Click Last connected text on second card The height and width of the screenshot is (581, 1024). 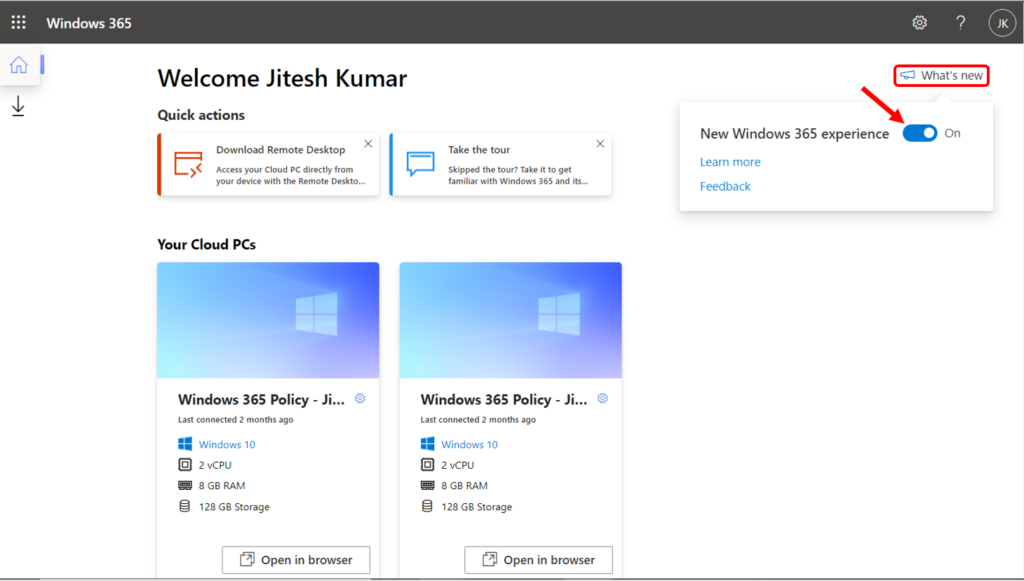(x=478, y=420)
